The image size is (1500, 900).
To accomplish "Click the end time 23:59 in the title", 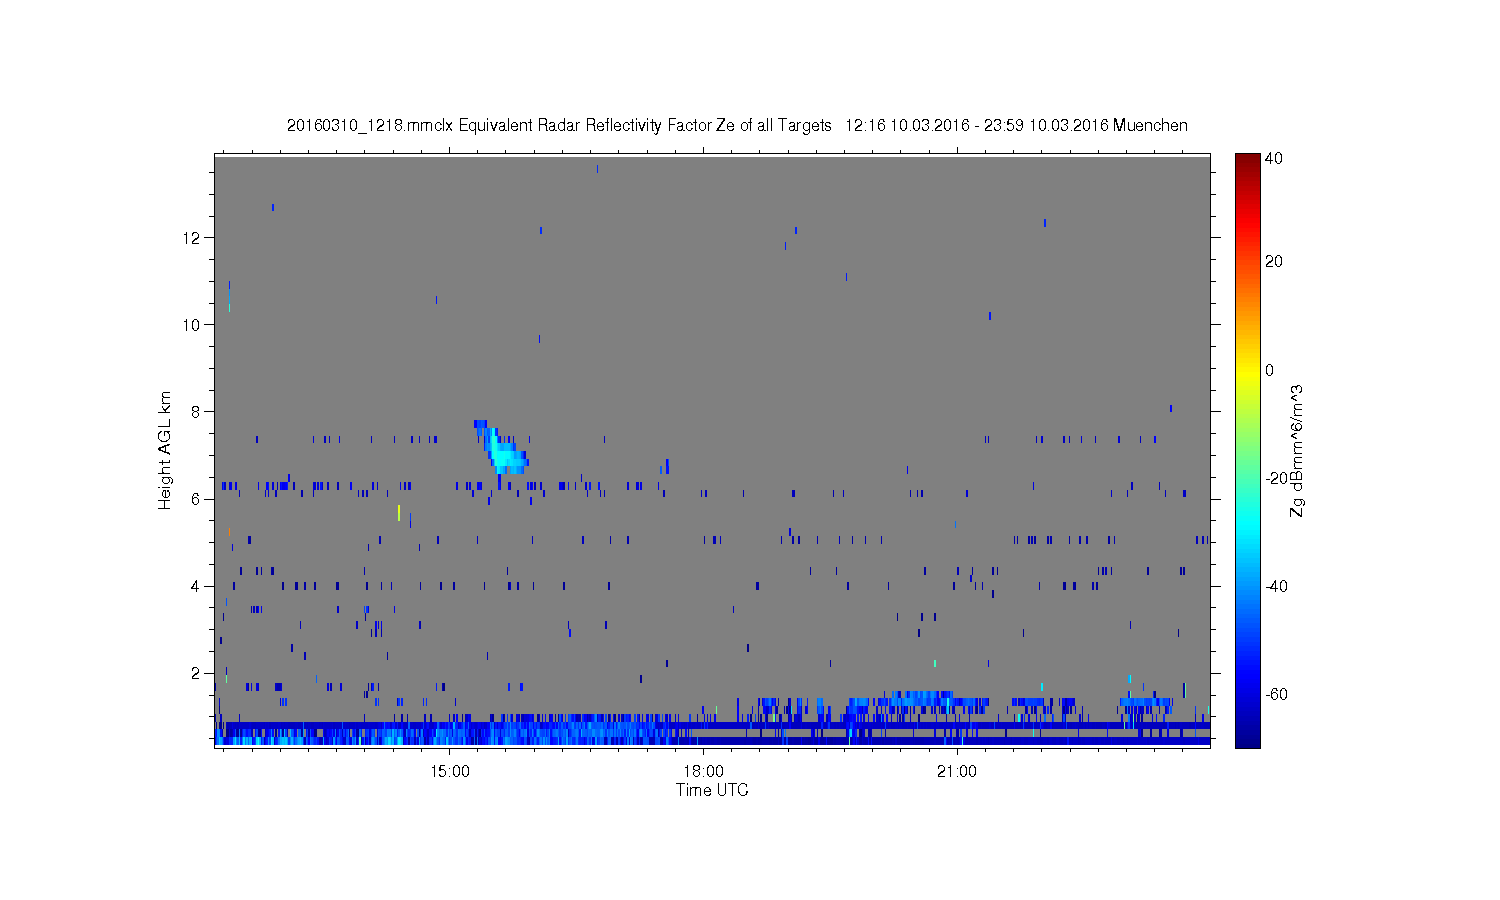I will click(x=1005, y=126).
